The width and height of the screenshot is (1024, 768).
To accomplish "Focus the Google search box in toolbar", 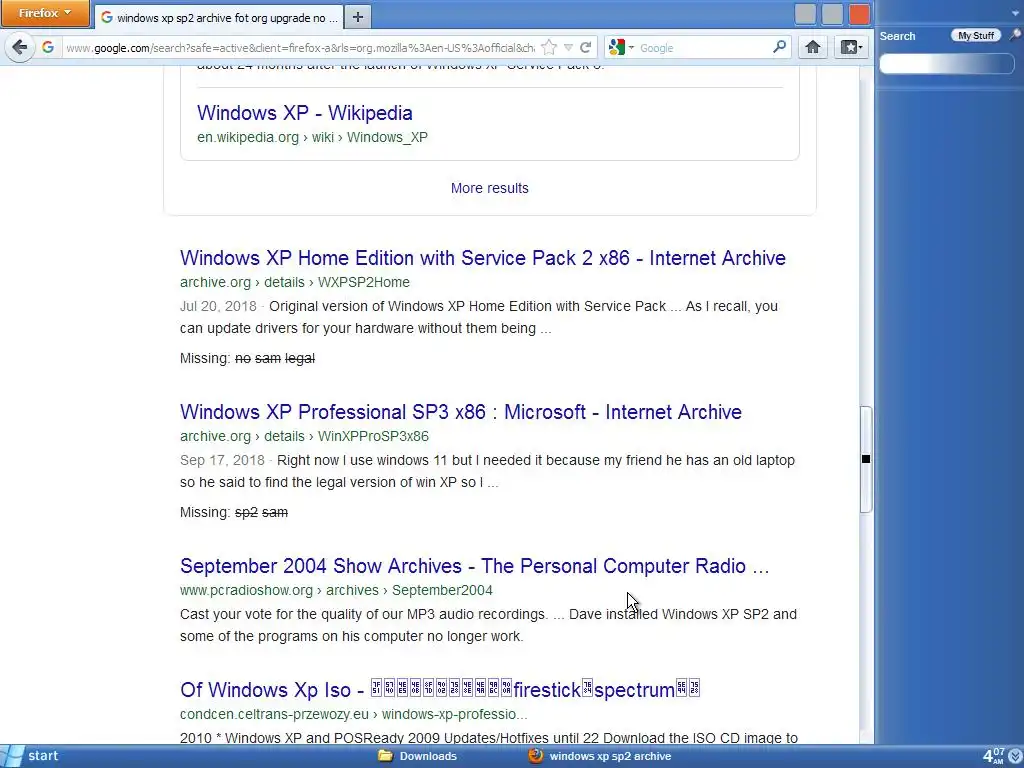I will tap(704, 48).
